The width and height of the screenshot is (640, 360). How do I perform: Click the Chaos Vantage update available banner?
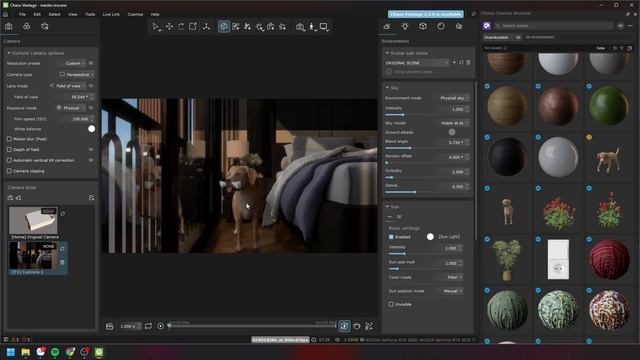coord(426,14)
